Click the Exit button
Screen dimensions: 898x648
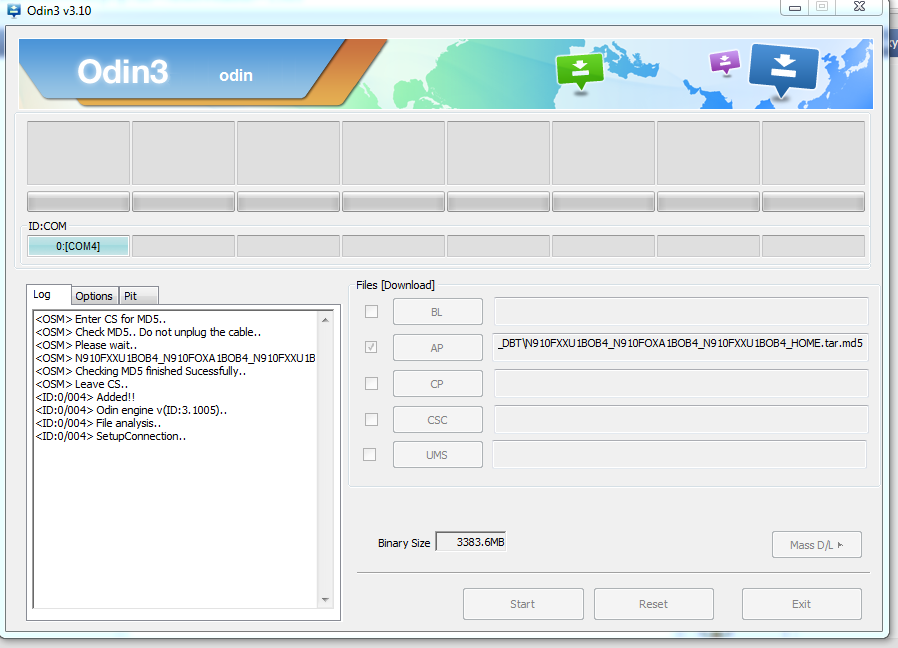tap(801, 604)
